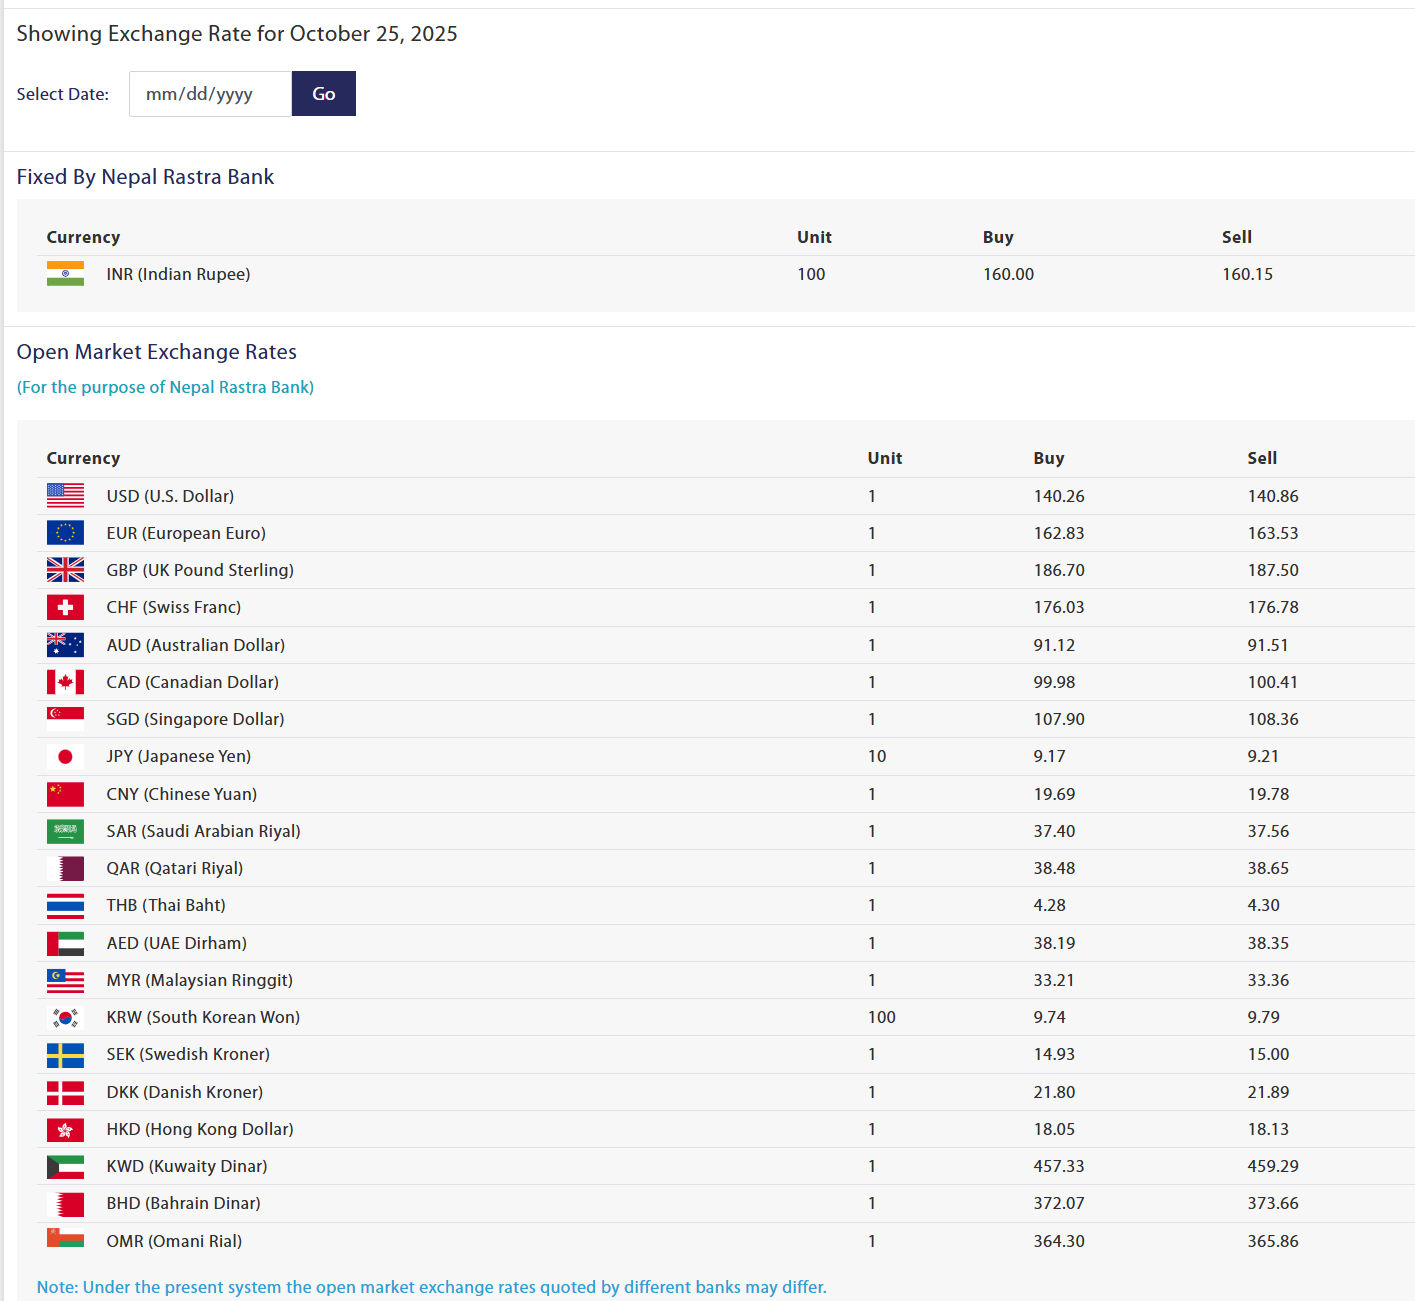Select the US flag icon beside USD
The height and width of the screenshot is (1301, 1415).
pyautogui.click(x=65, y=496)
